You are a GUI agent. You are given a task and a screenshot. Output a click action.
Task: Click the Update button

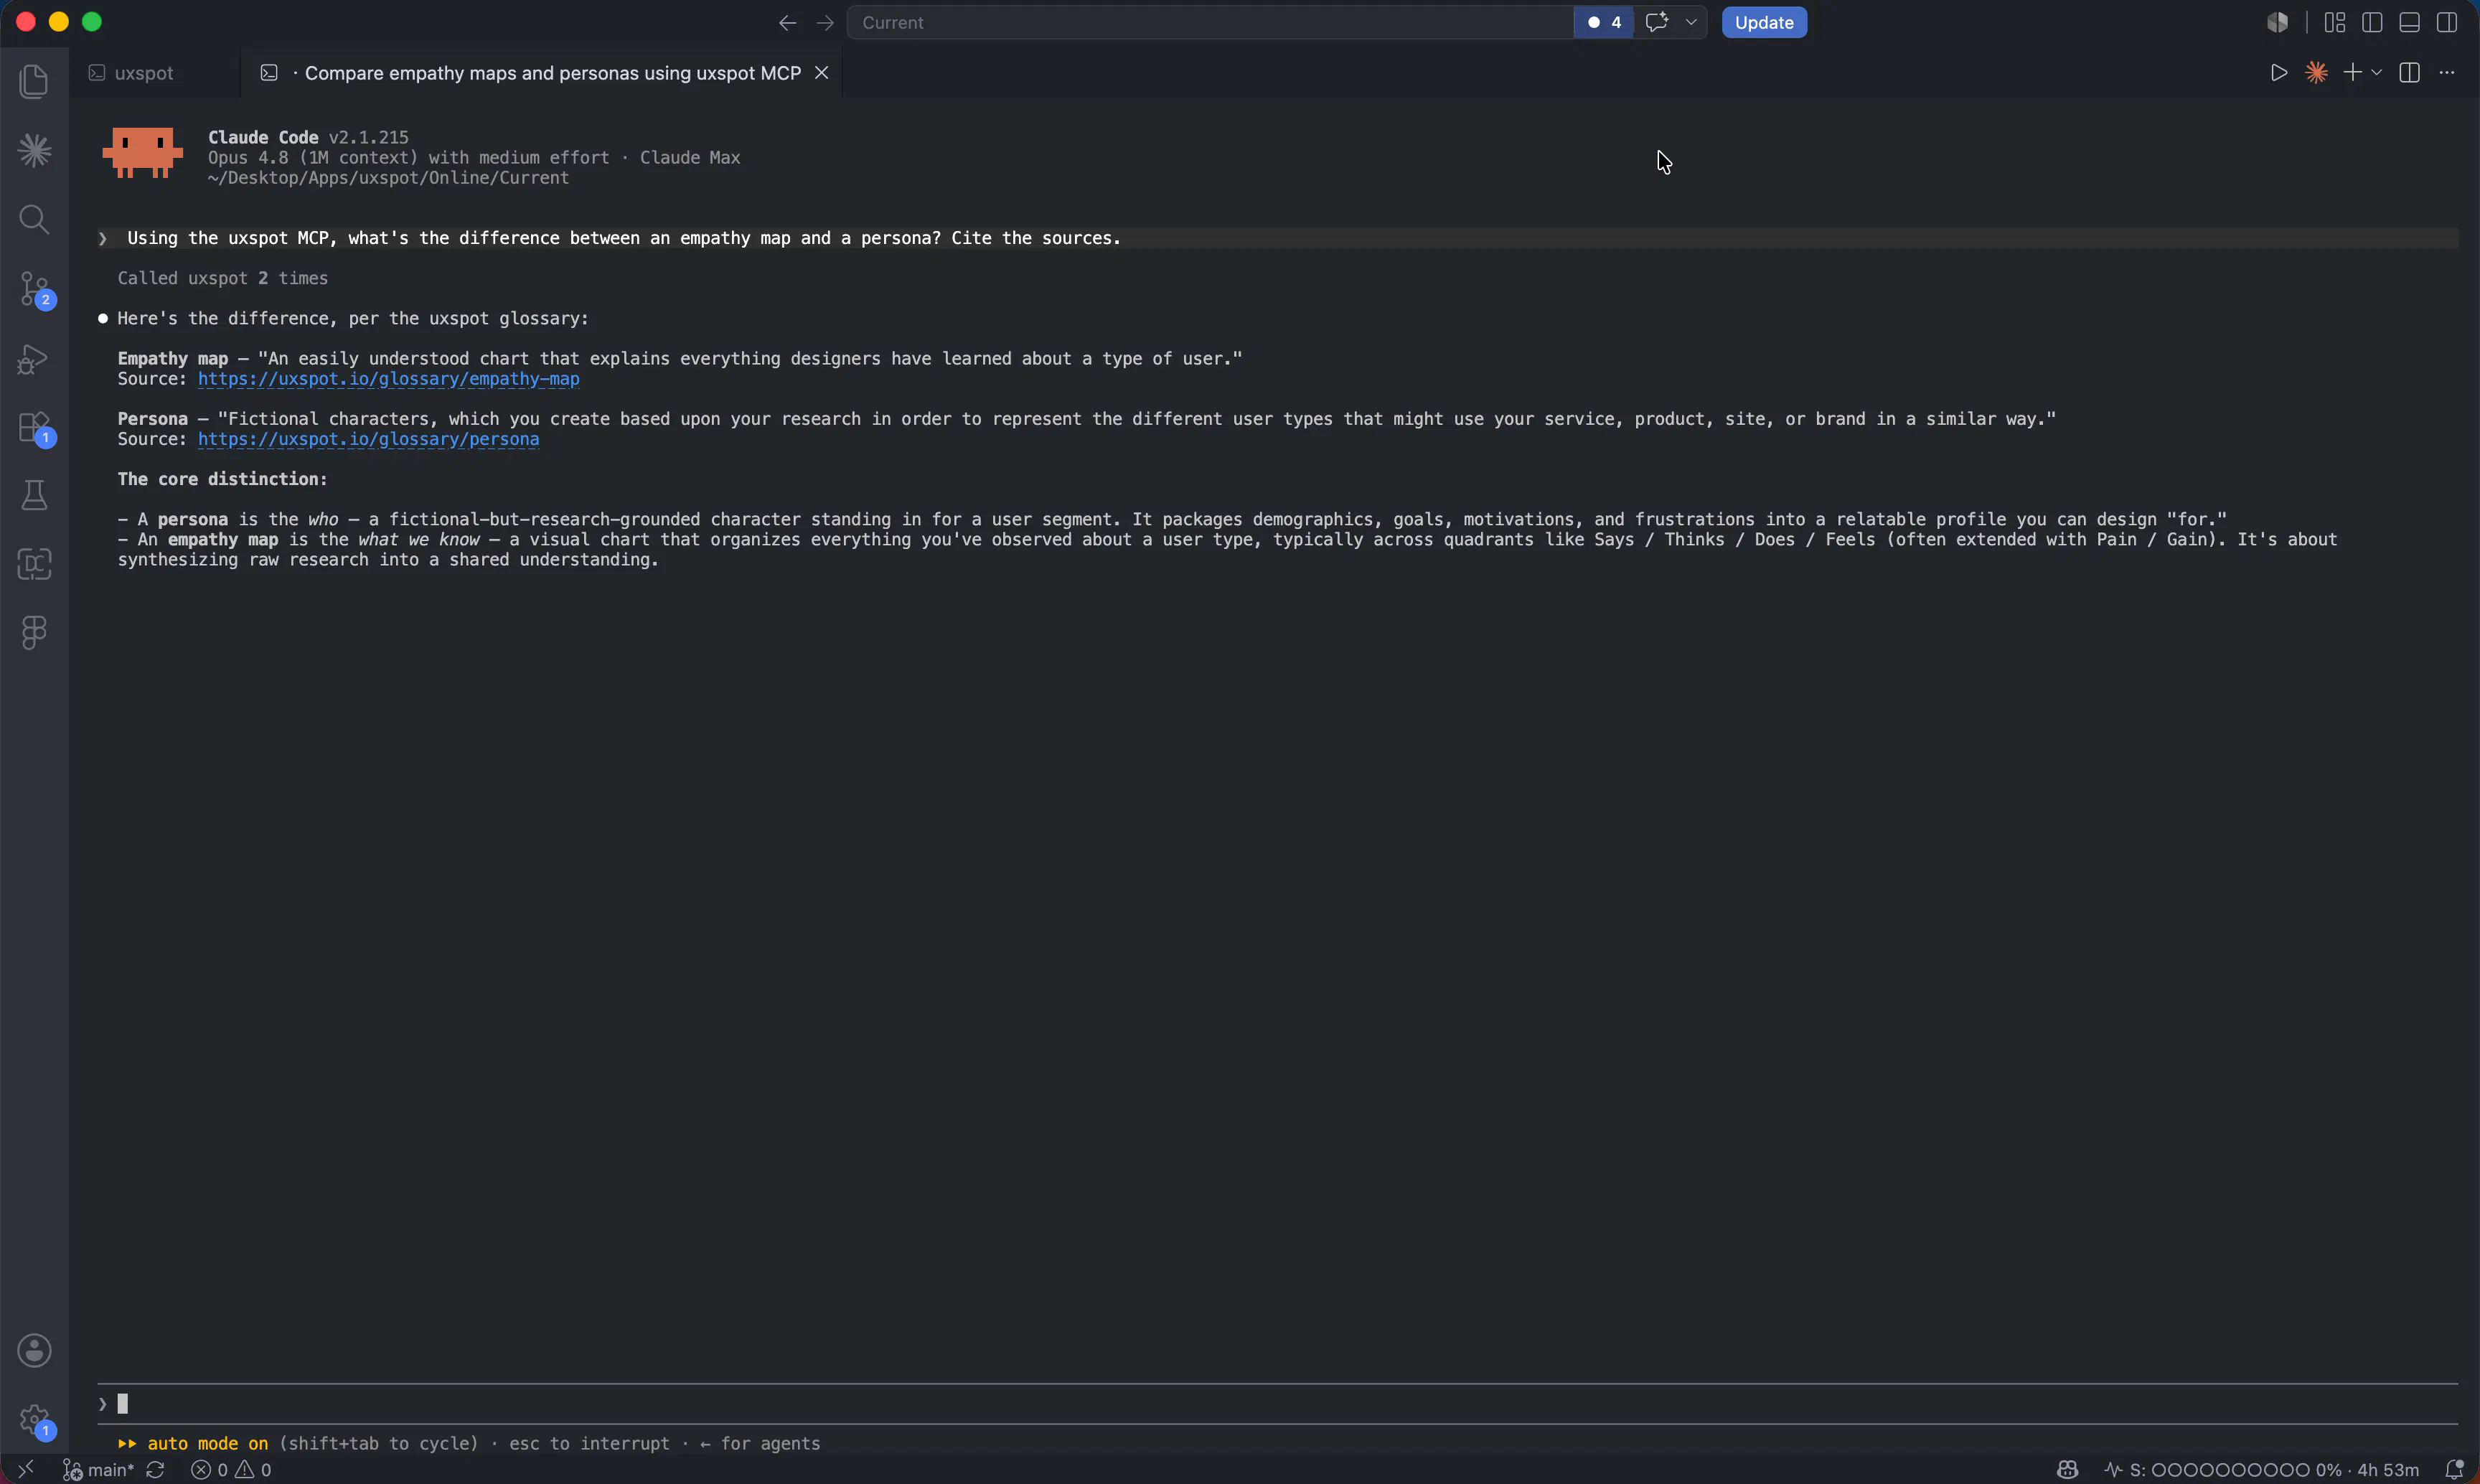pyautogui.click(x=1764, y=22)
